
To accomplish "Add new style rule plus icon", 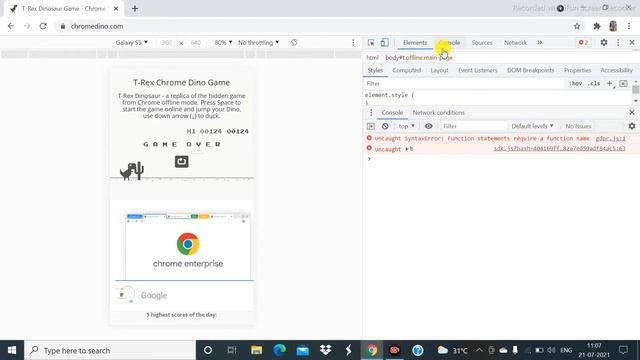I will 609,83.
